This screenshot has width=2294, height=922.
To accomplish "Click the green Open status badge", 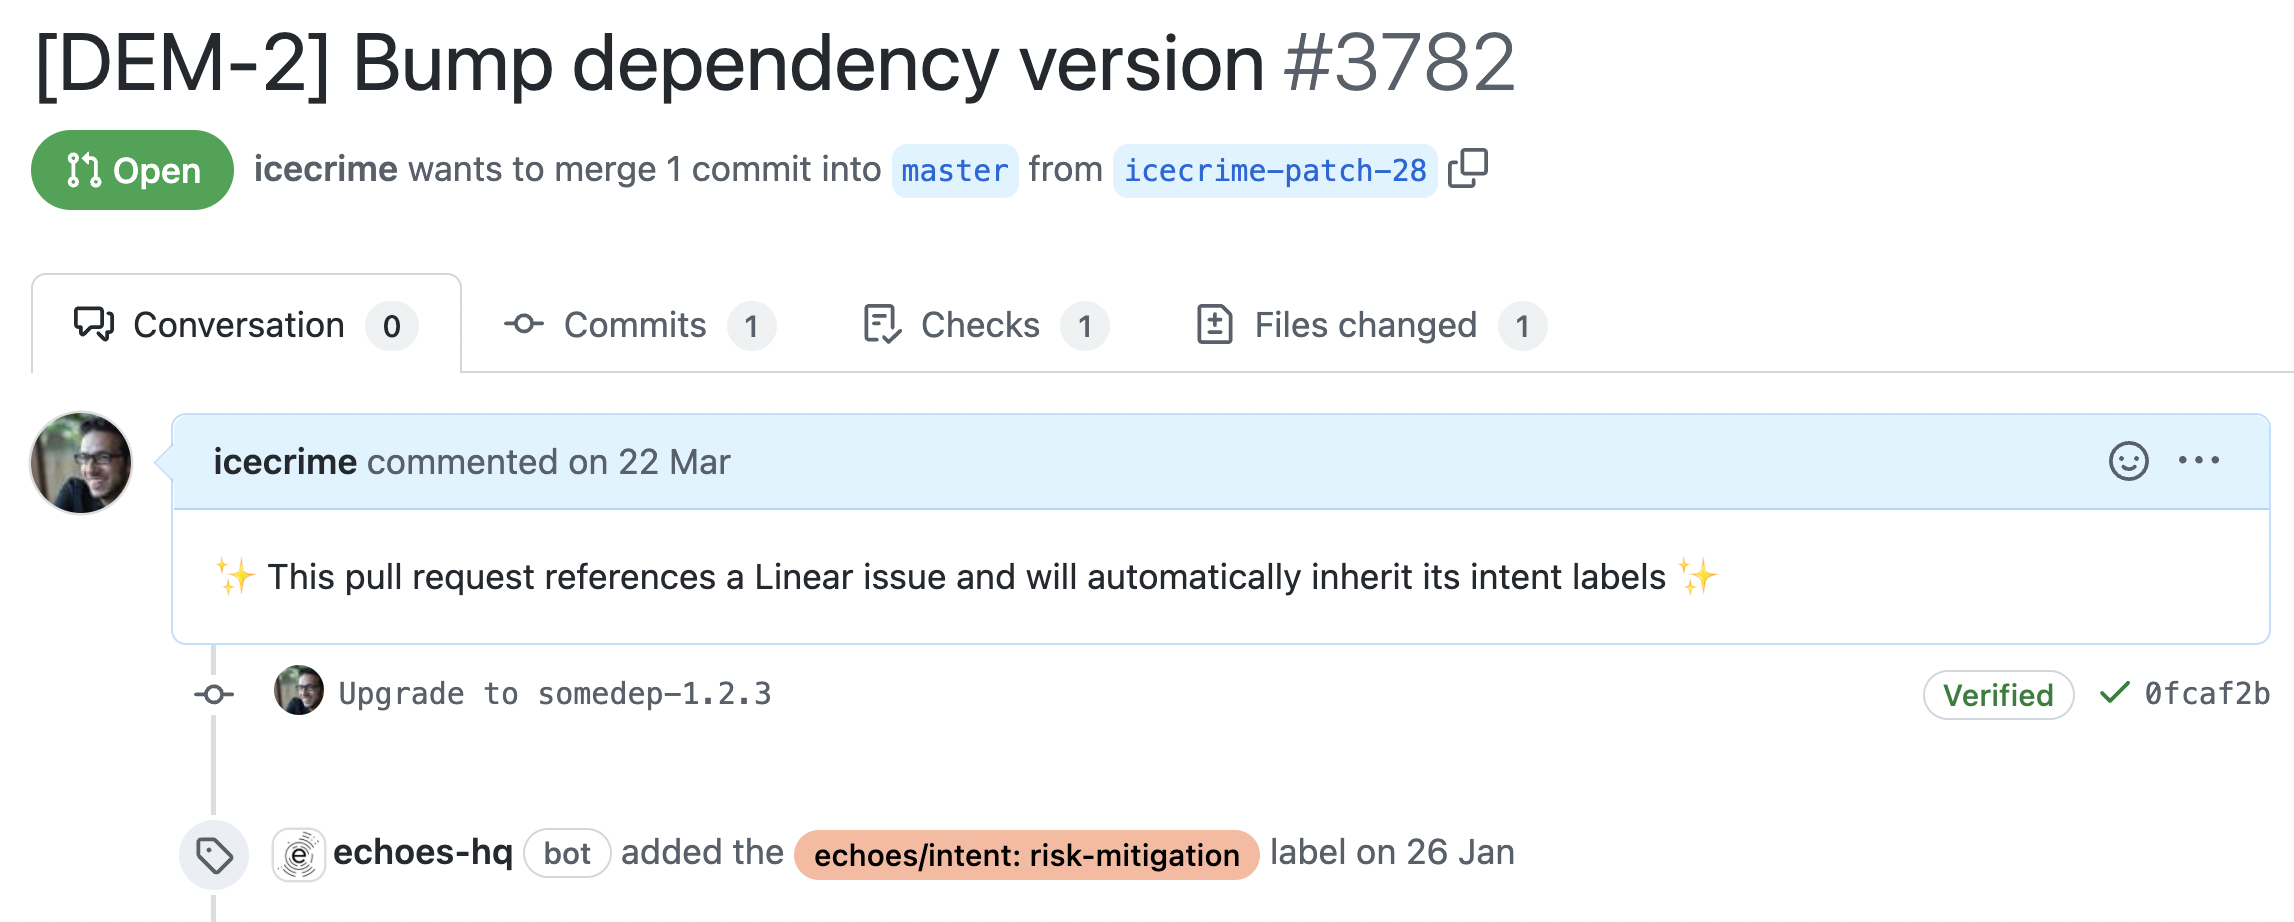I will (132, 170).
